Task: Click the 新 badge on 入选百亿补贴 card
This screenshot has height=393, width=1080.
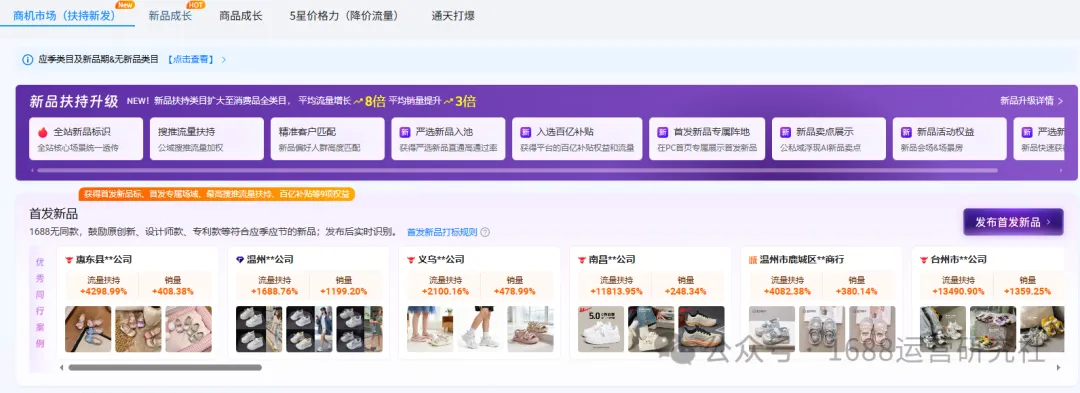Action: click(x=526, y=131)
